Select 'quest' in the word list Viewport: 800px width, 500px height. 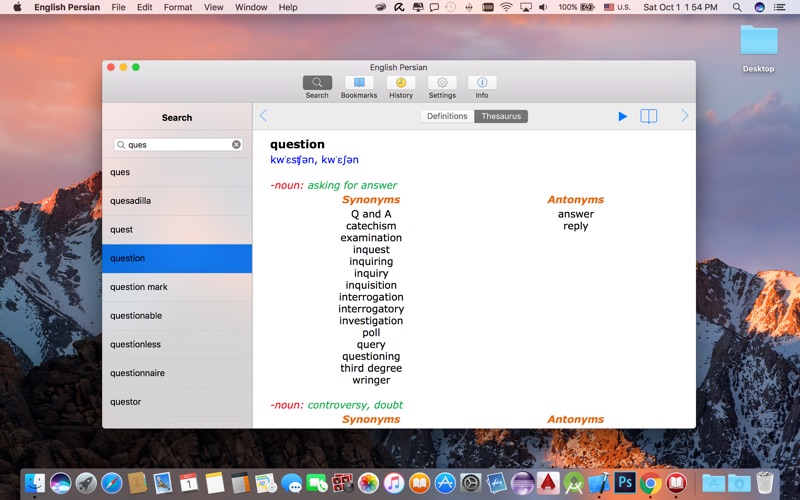pos(177,230)
